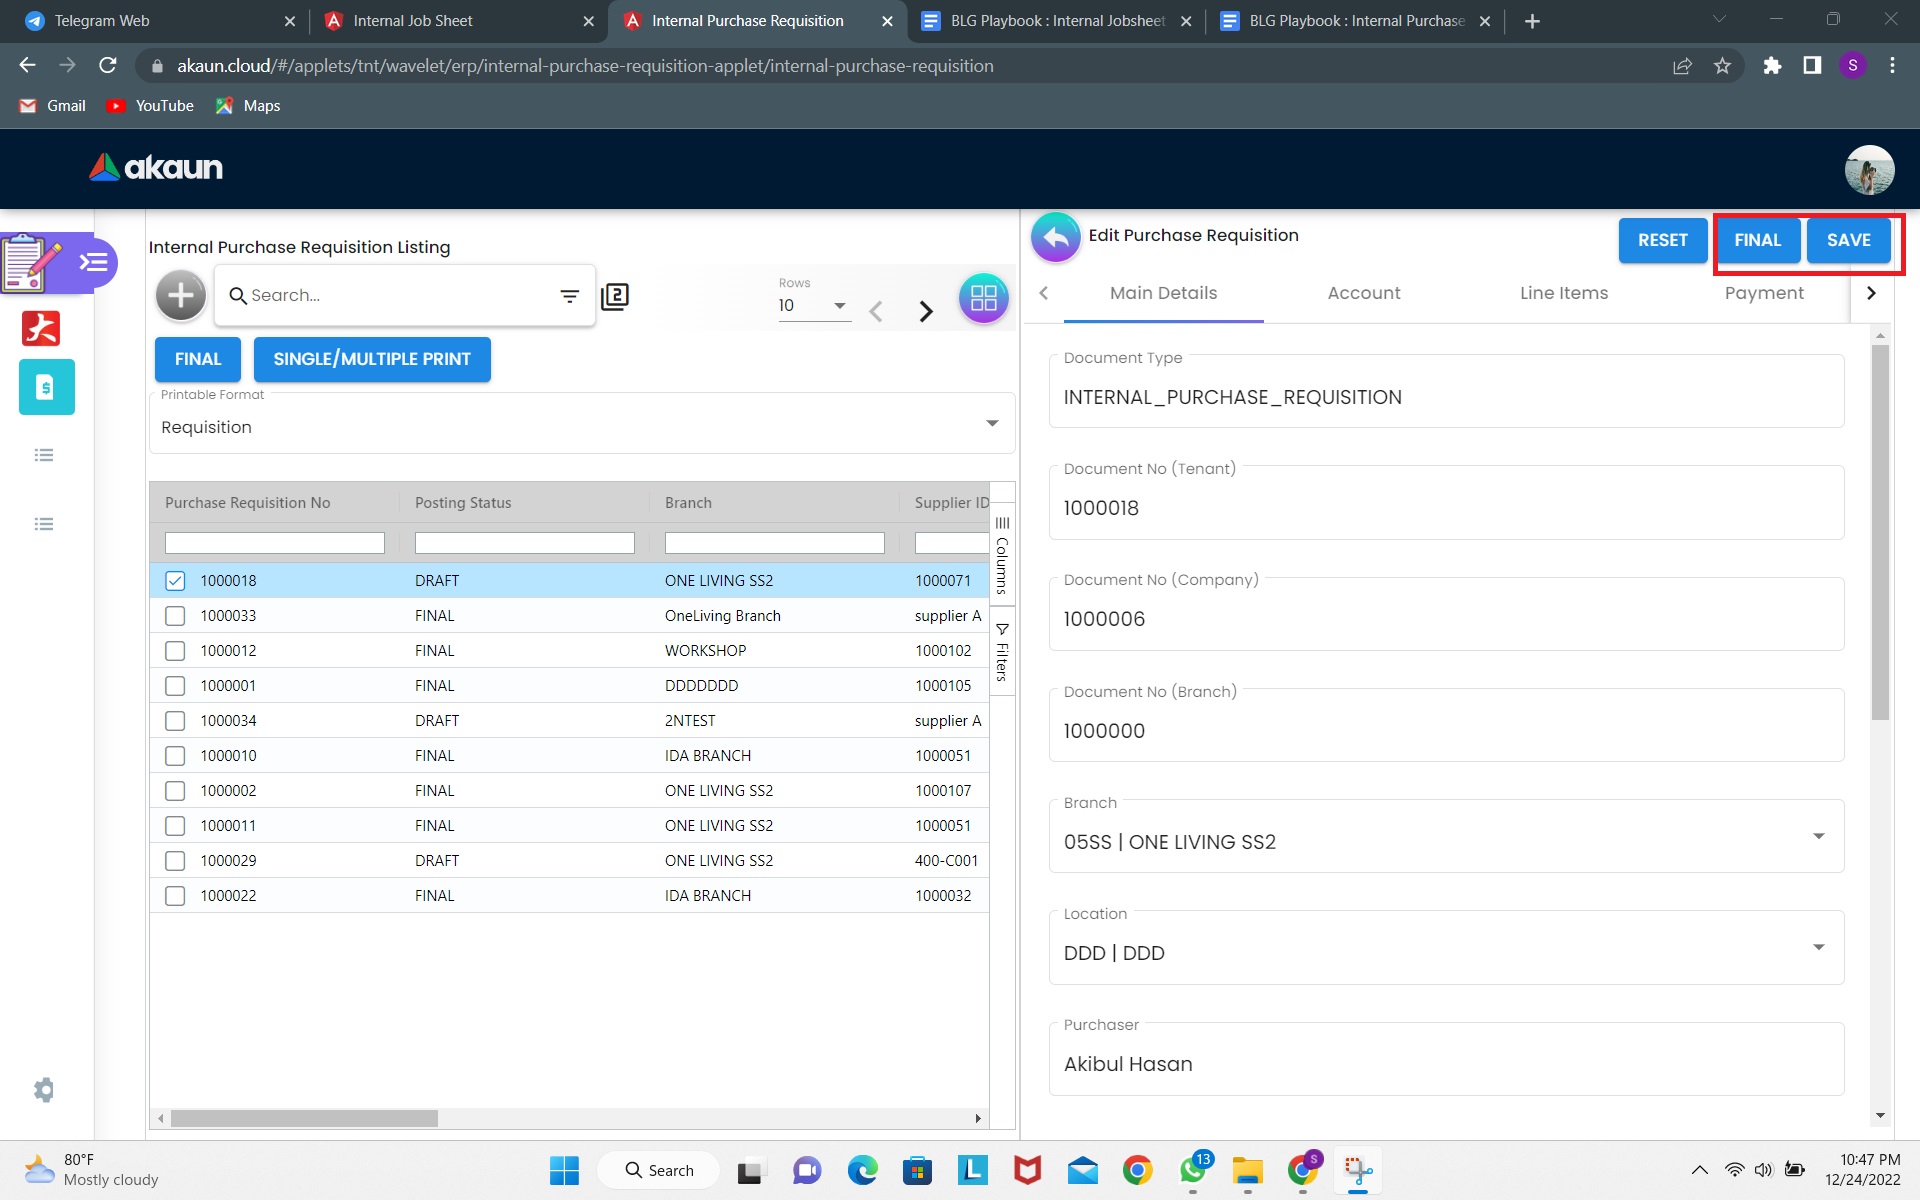
Task: Click the plus icon to add requisition
Action: 181,295
